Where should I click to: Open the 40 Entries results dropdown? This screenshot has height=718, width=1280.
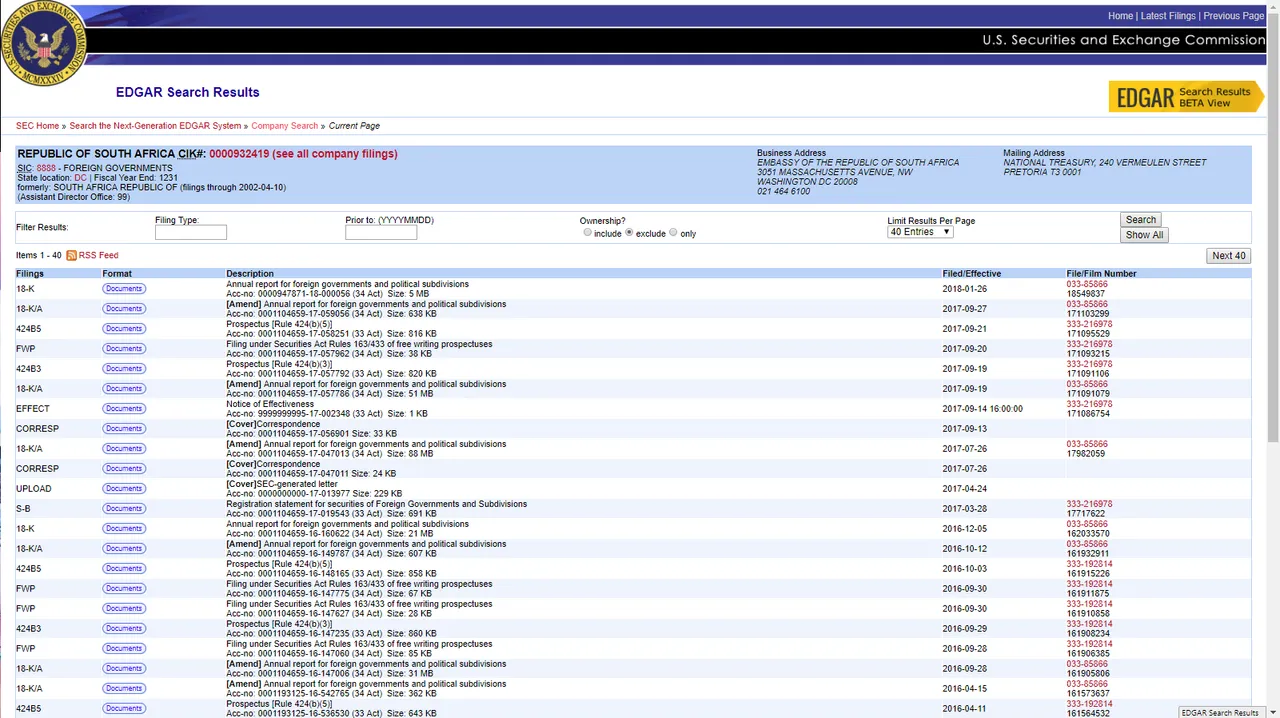coord(920,232)
